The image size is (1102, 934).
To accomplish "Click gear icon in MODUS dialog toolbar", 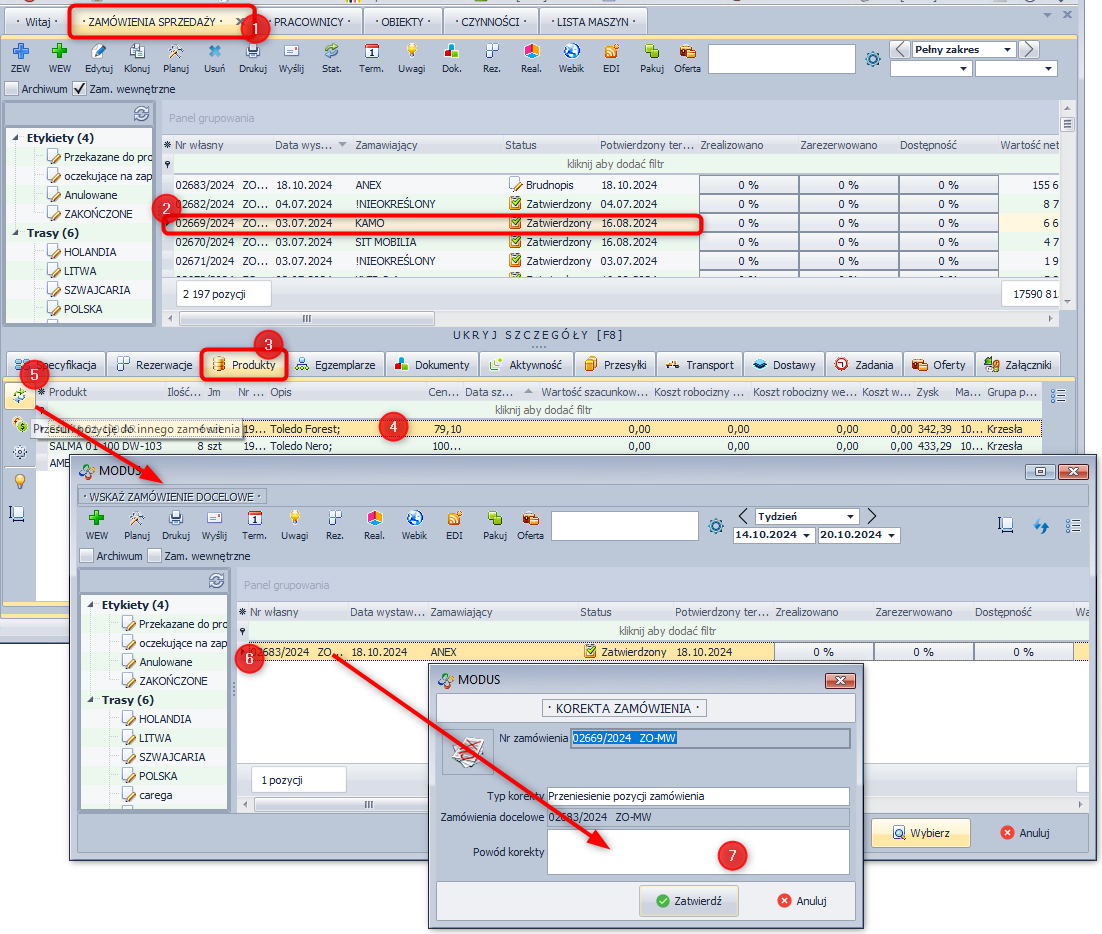I will coord(715,526).
